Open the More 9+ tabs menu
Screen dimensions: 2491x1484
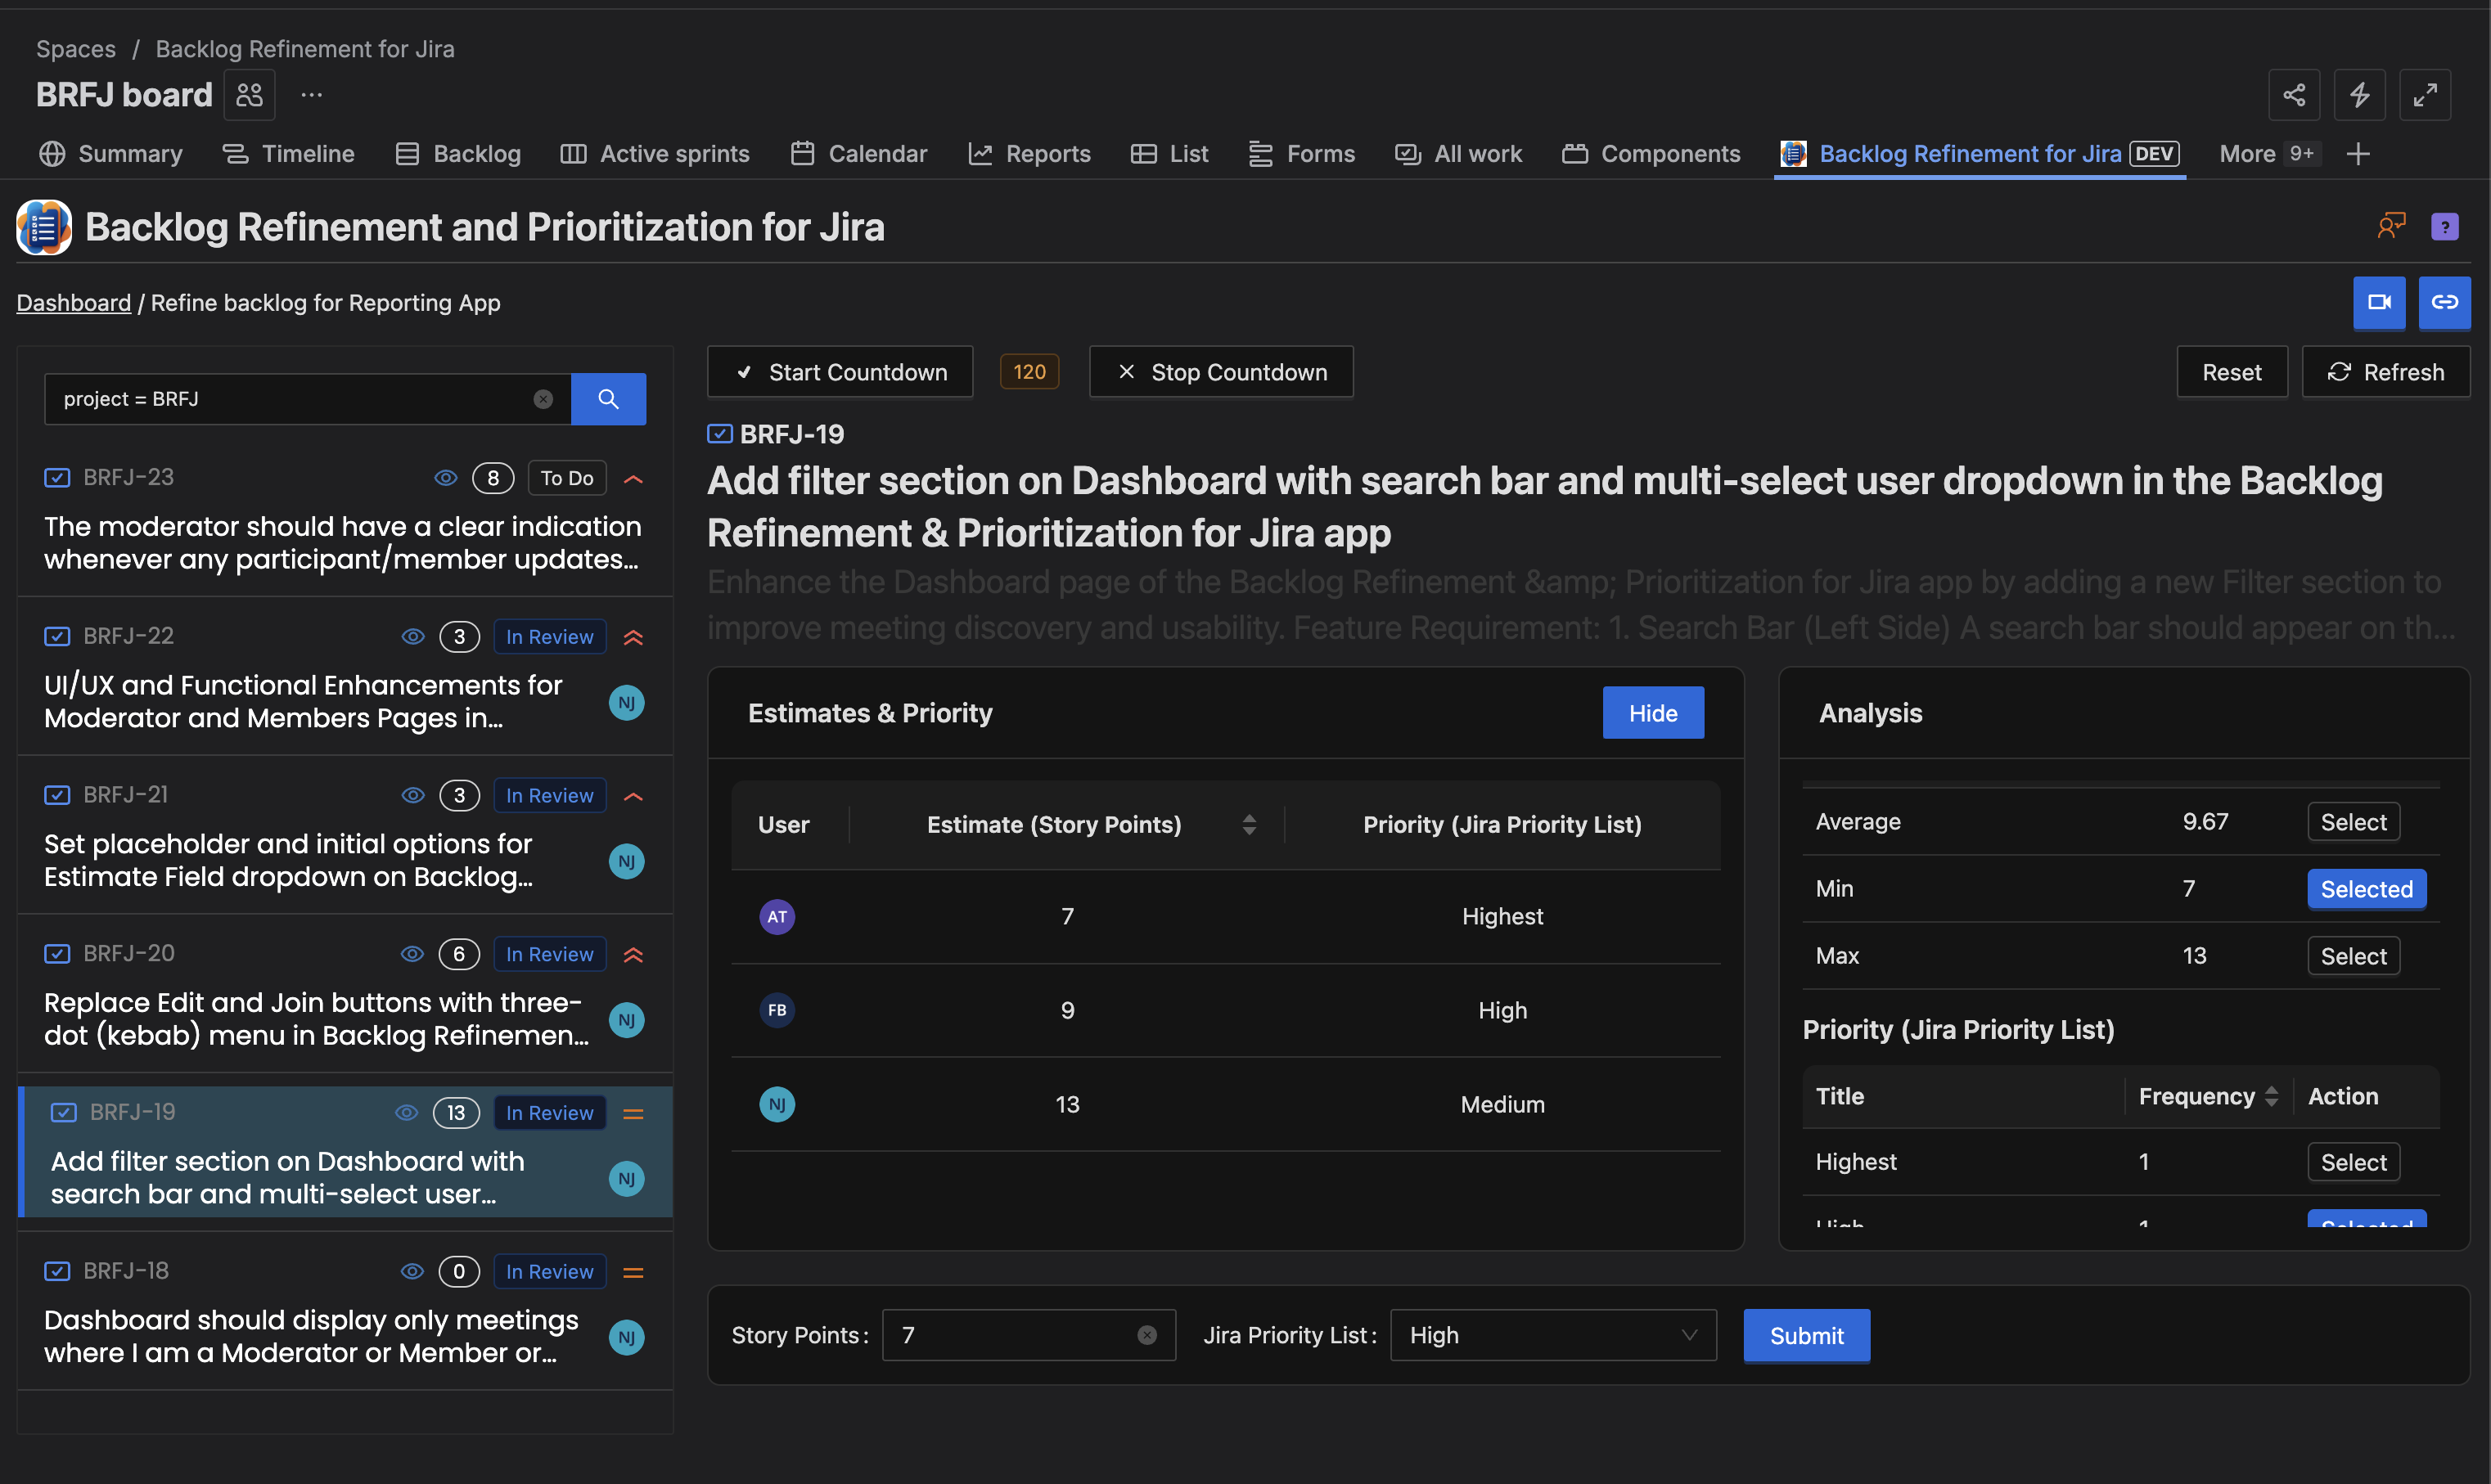point(2266,154)
